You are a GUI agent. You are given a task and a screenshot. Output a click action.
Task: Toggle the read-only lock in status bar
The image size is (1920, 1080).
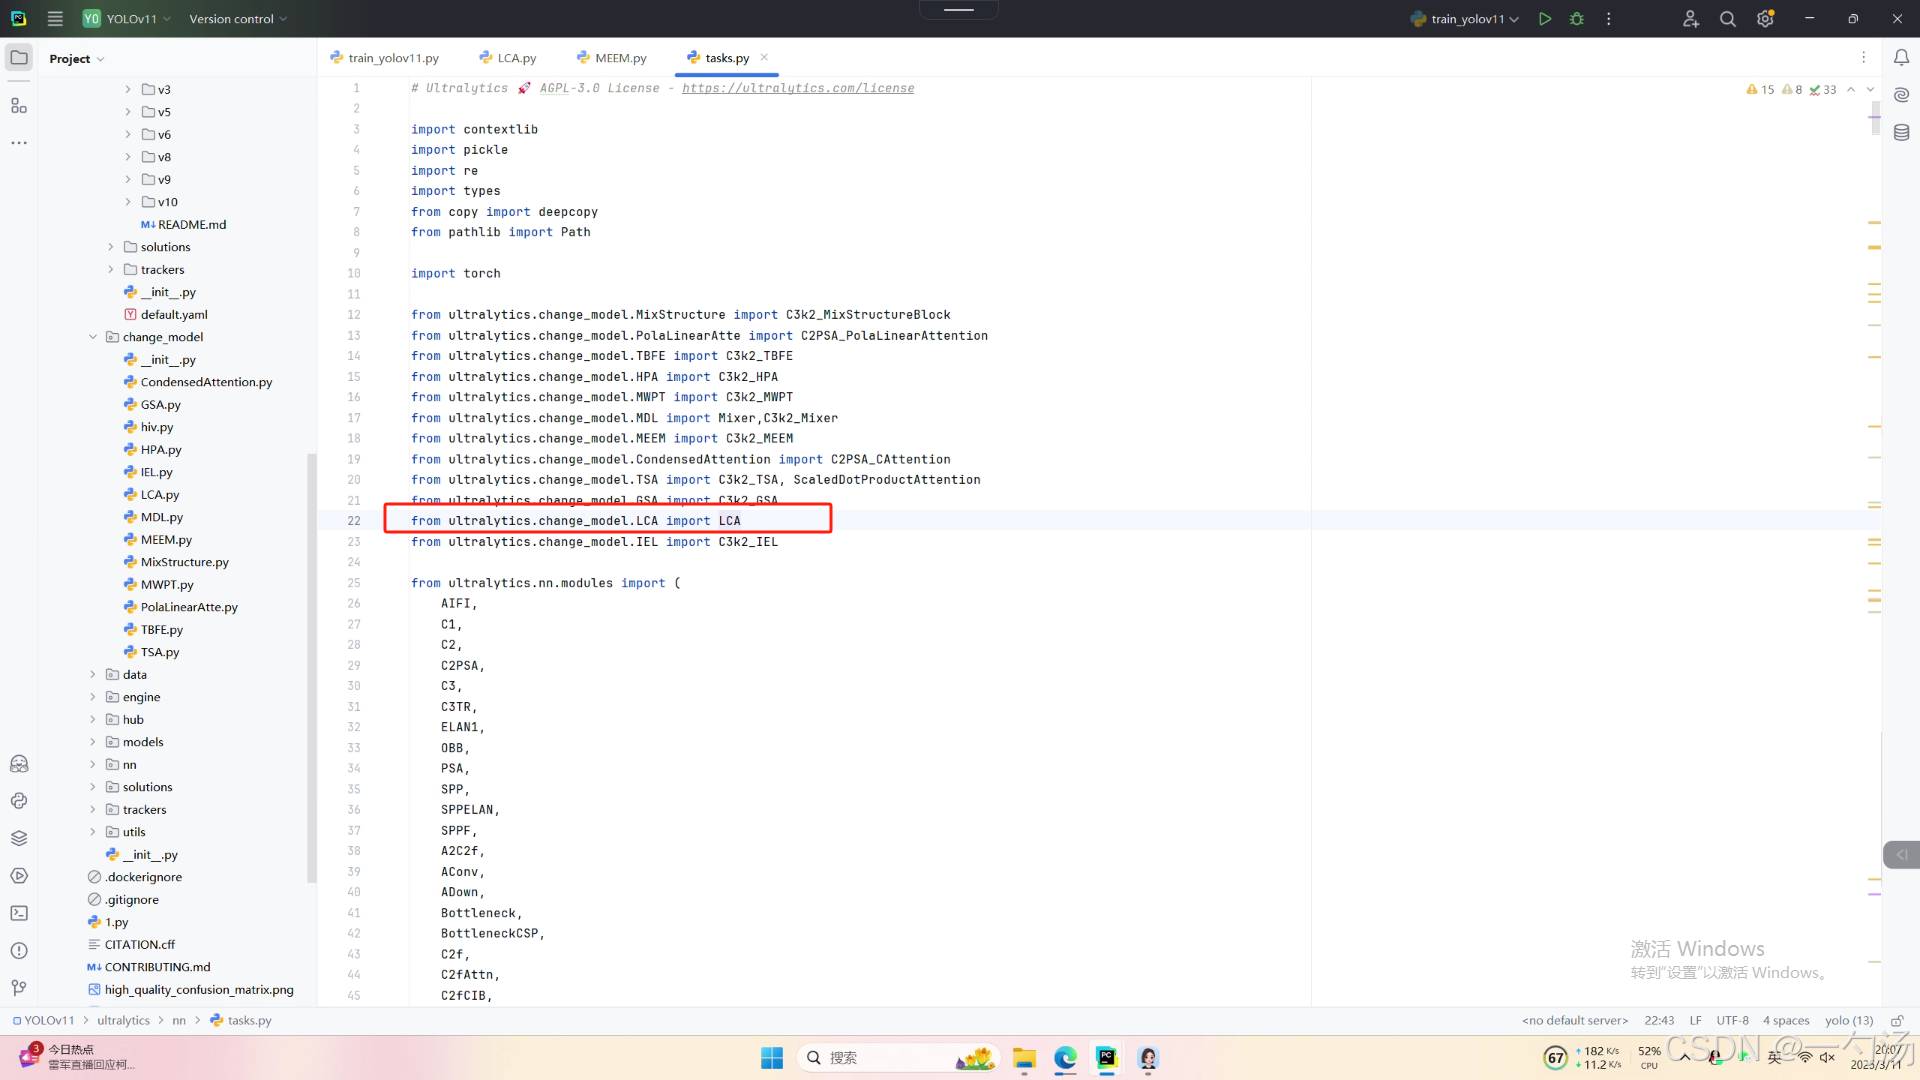(x=1897, y=1021)
